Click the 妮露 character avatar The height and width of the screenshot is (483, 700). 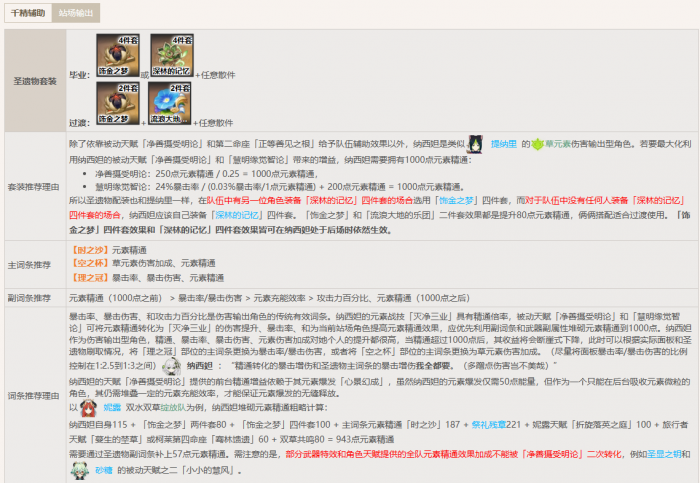pos(88,408)
